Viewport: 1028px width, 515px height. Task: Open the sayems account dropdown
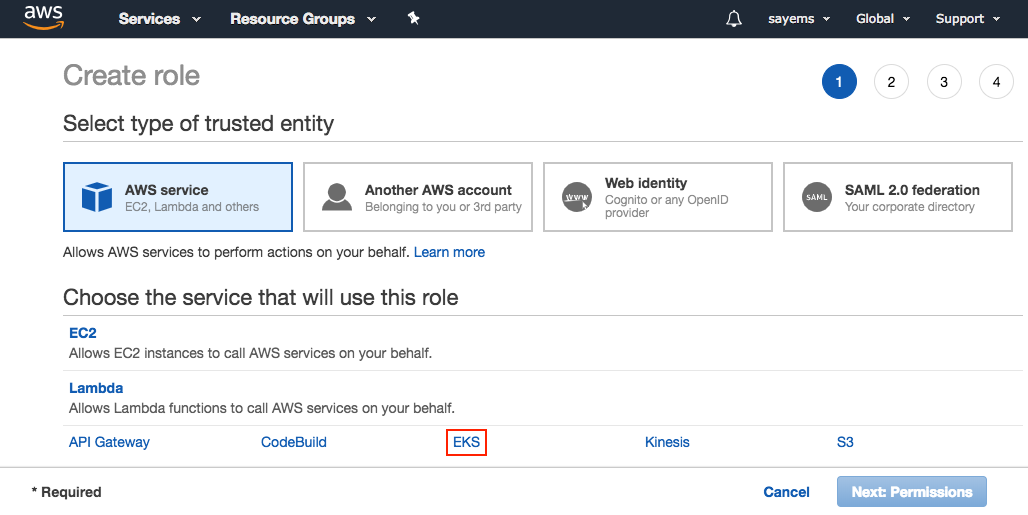[x=799, y=18]
